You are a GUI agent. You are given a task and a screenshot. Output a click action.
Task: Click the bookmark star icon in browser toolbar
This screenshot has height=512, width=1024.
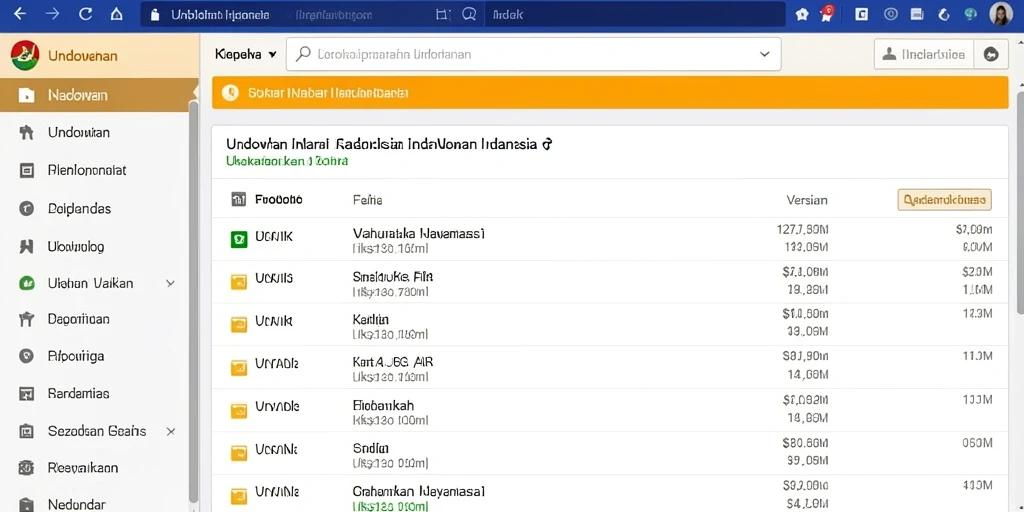tap(803, 14)
